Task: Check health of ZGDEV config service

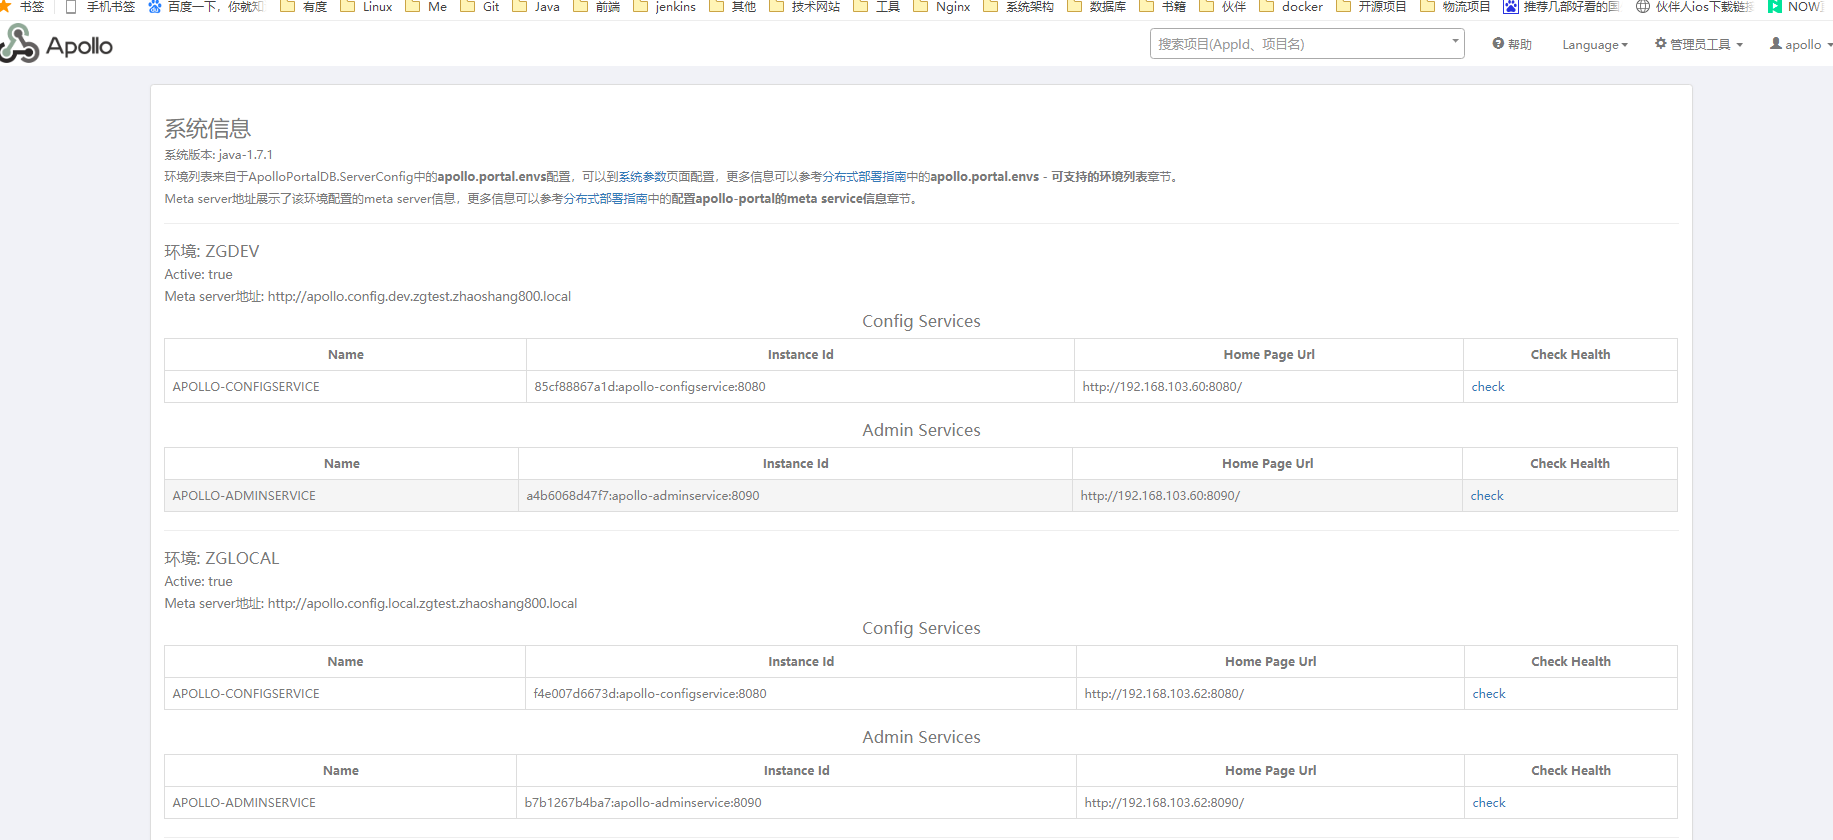Action: [1488, 387]
